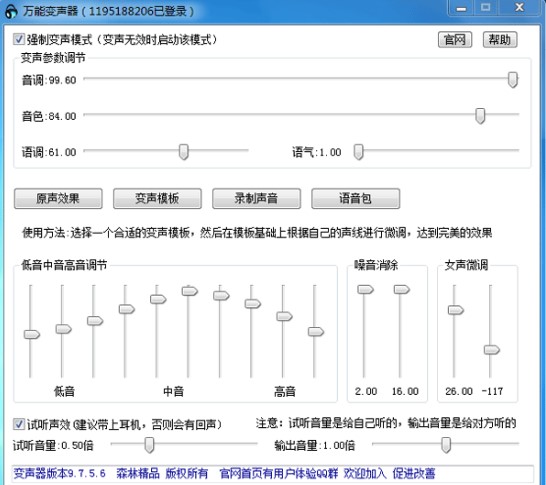Viewport: 546px width, 485px height.
Task: Click the 输出音量 slider thumb at 1.00倍
Action: 446,445
